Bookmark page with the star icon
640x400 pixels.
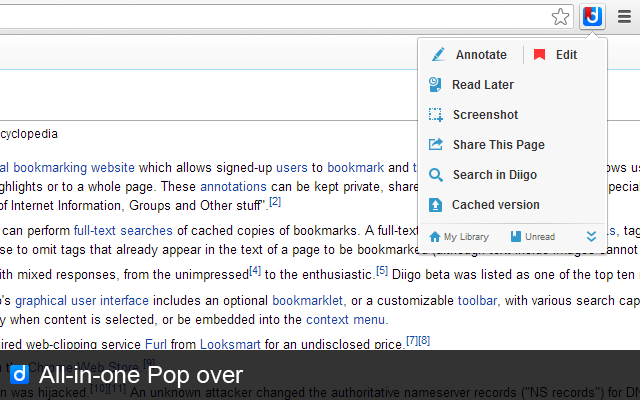click(x=560, y=17)
